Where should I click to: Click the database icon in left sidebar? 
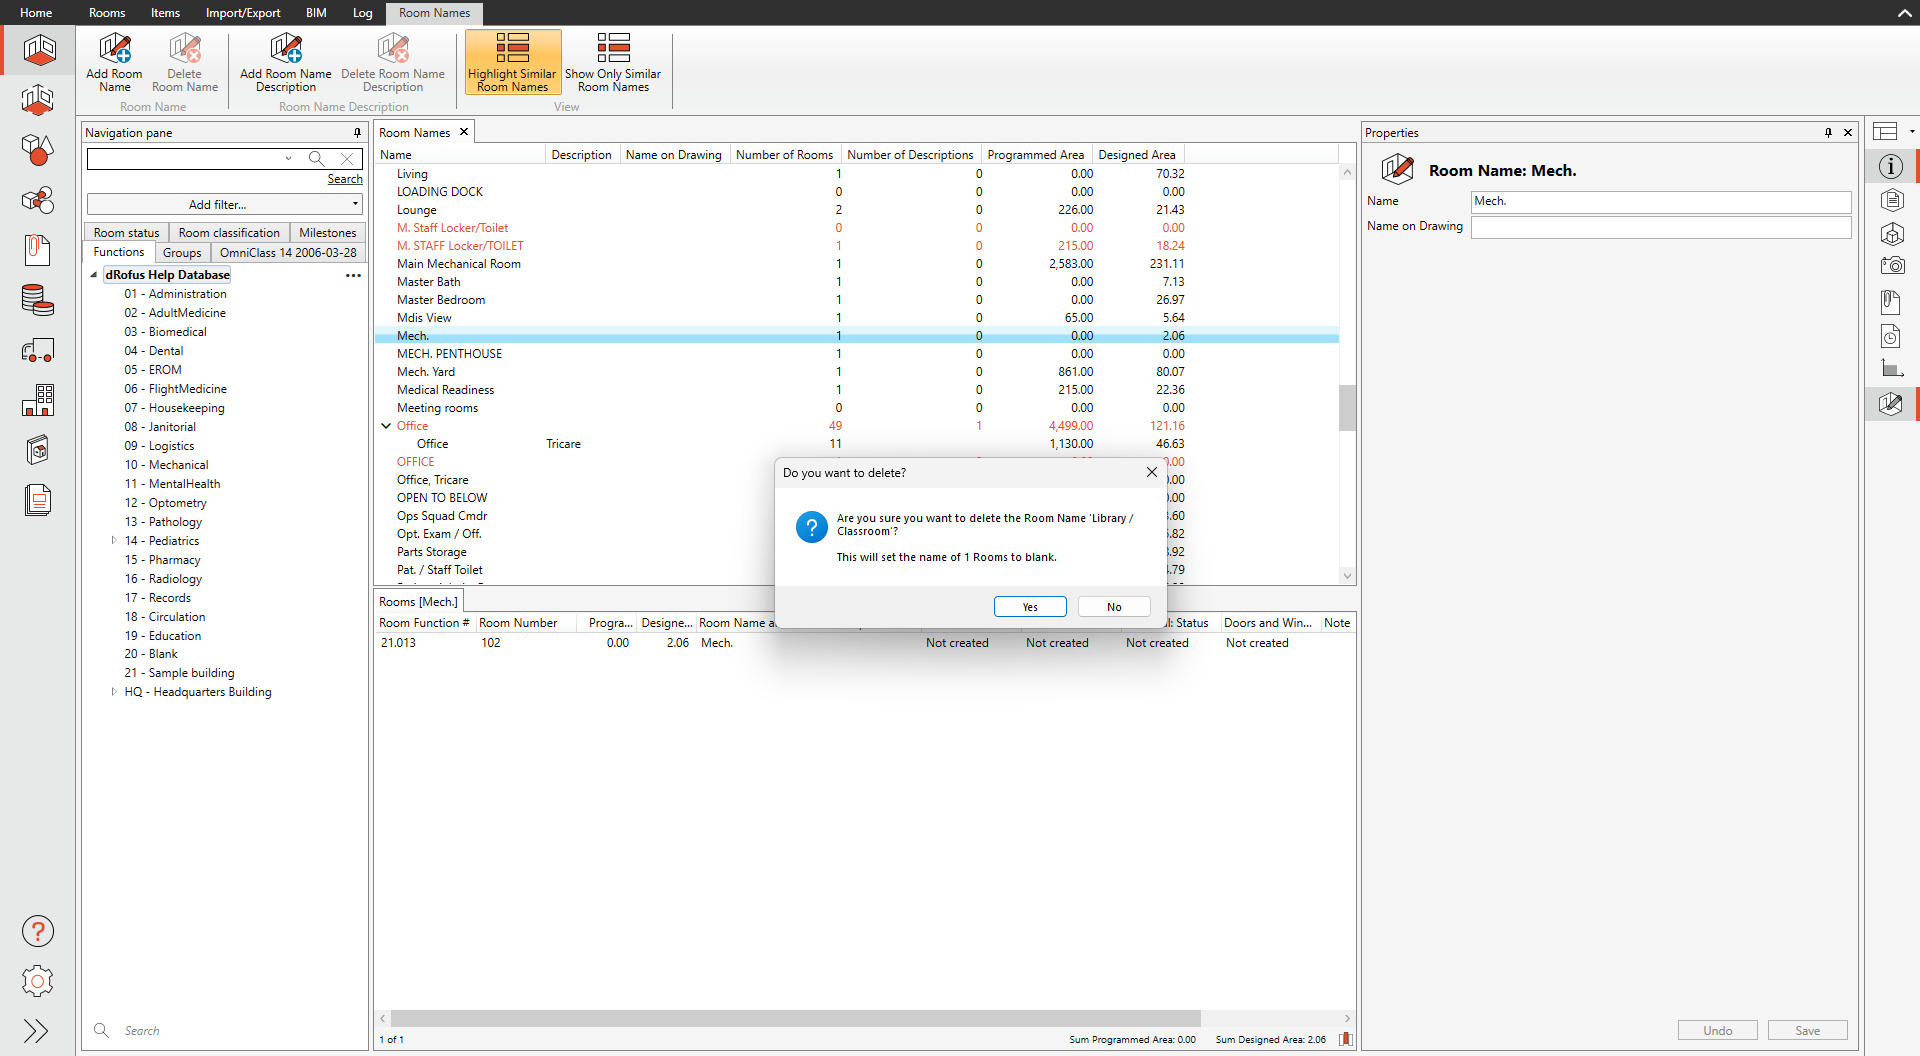38,300
